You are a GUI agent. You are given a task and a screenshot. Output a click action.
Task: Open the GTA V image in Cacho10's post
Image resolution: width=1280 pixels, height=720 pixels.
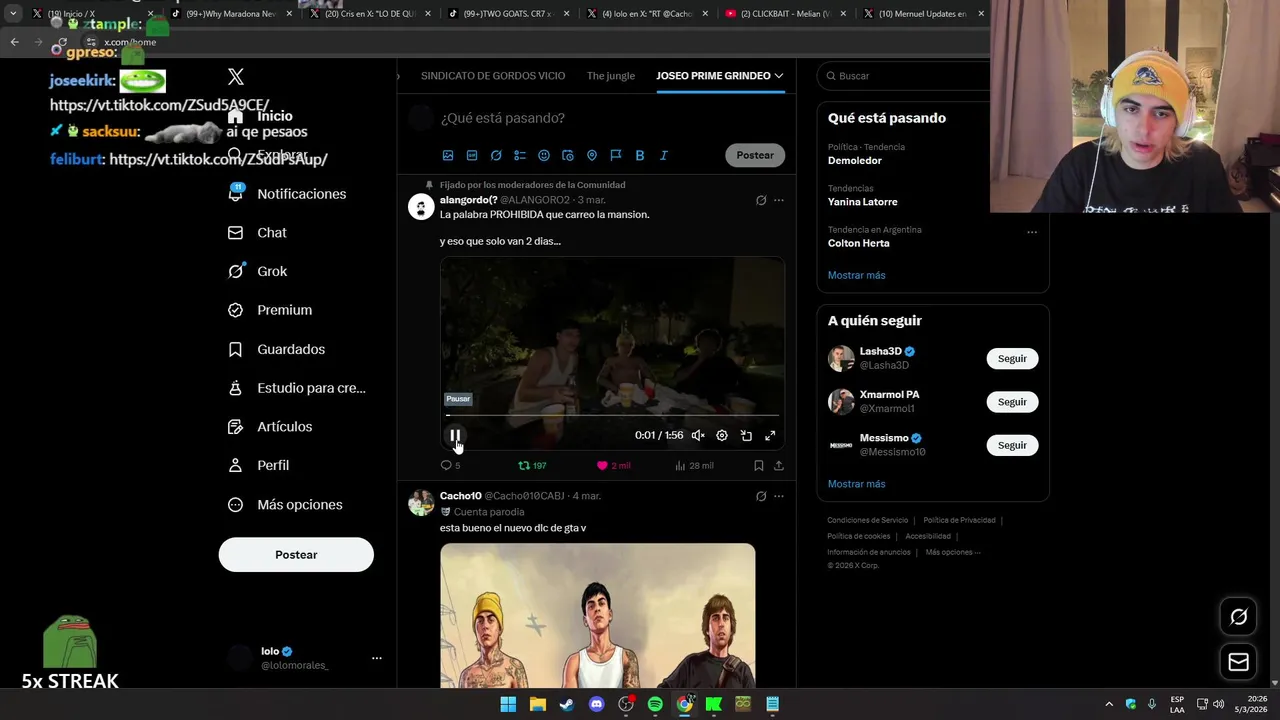click(598, 615)
